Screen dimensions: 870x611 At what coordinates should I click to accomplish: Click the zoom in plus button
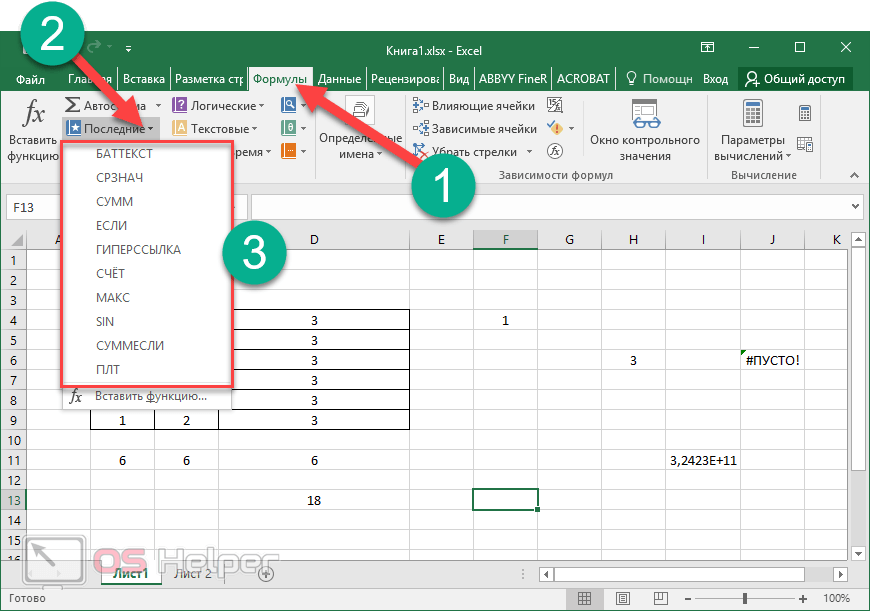[802, 599]
